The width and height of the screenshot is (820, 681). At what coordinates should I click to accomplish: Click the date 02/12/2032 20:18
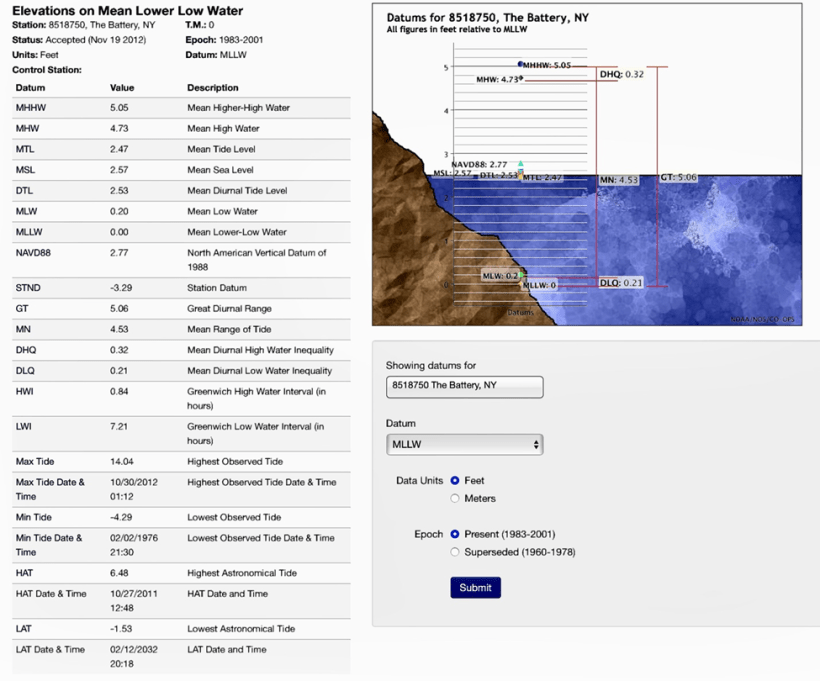pos(134,656)
